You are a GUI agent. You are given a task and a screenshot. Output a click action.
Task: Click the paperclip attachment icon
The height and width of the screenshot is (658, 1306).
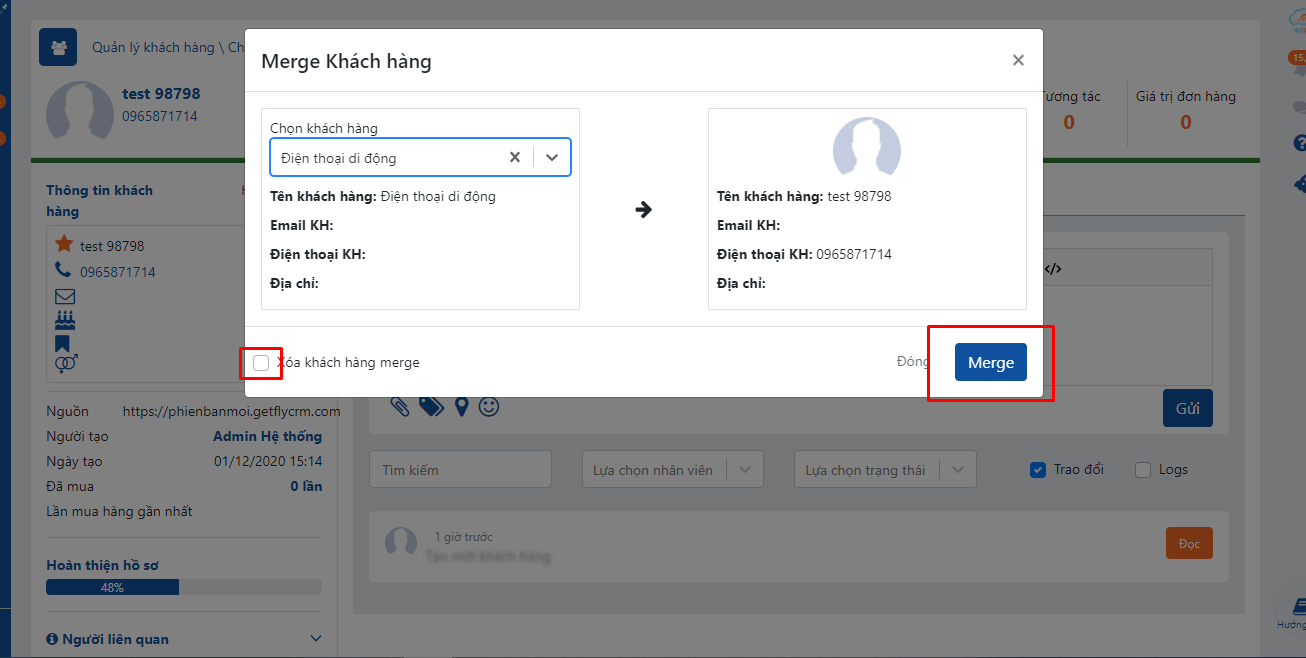tap(400, 407)
